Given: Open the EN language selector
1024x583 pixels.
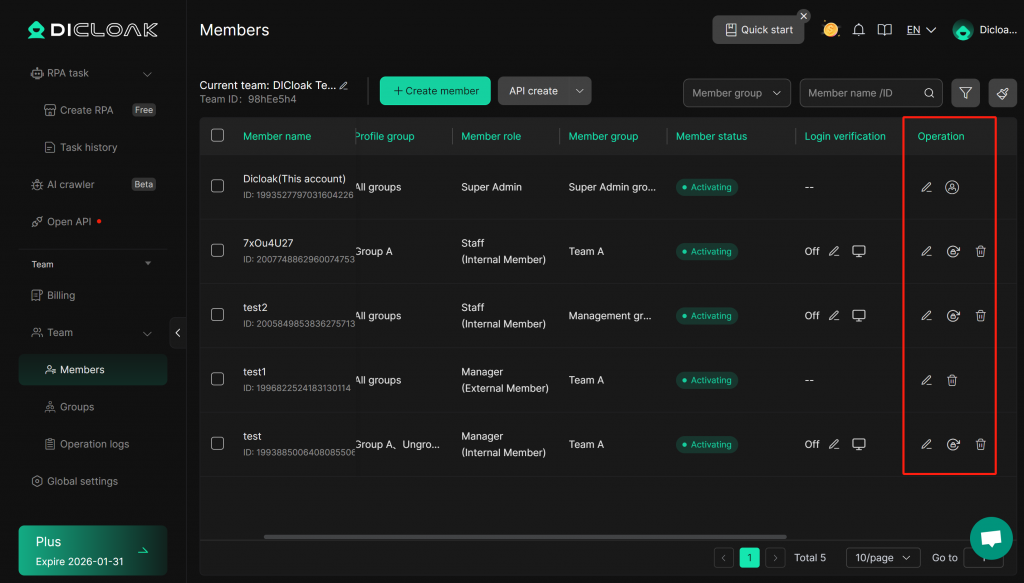Looking at the screenshot, I should pos(920,30).
